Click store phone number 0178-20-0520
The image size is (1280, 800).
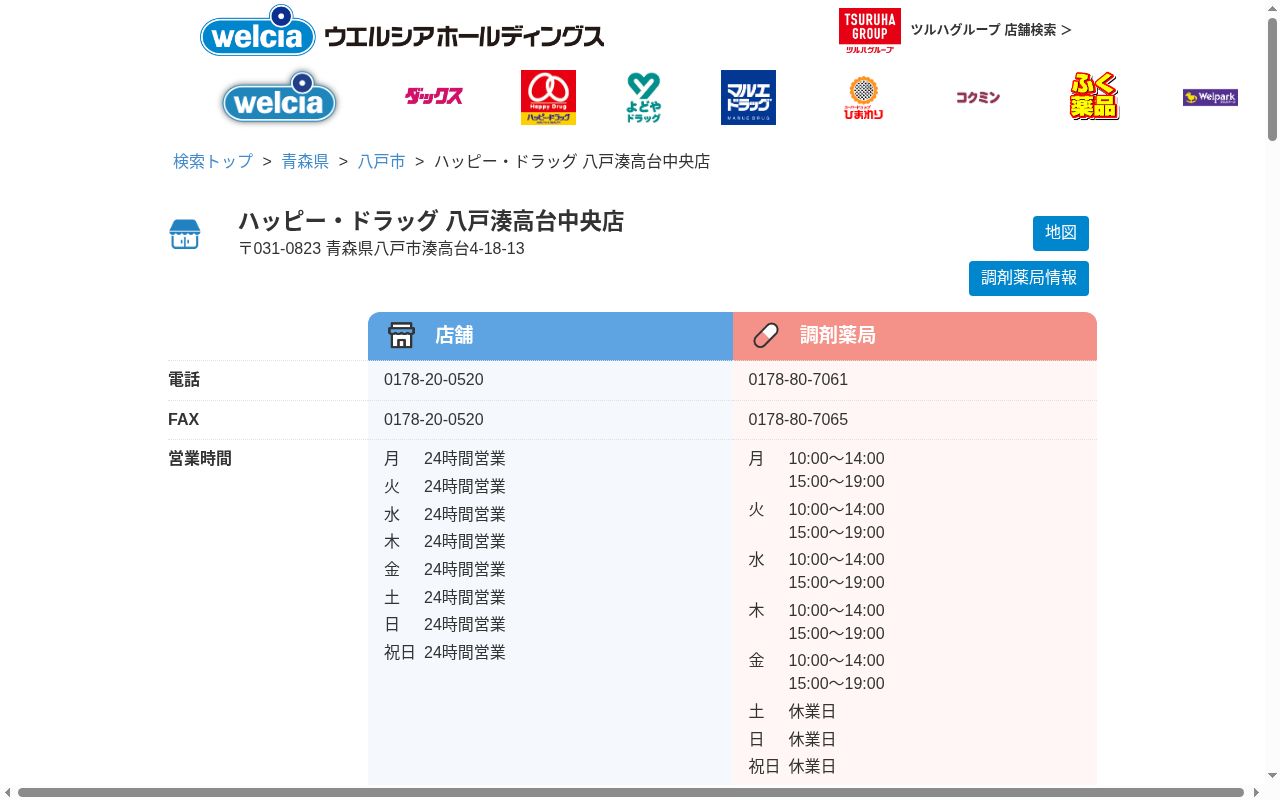[434, 380]
